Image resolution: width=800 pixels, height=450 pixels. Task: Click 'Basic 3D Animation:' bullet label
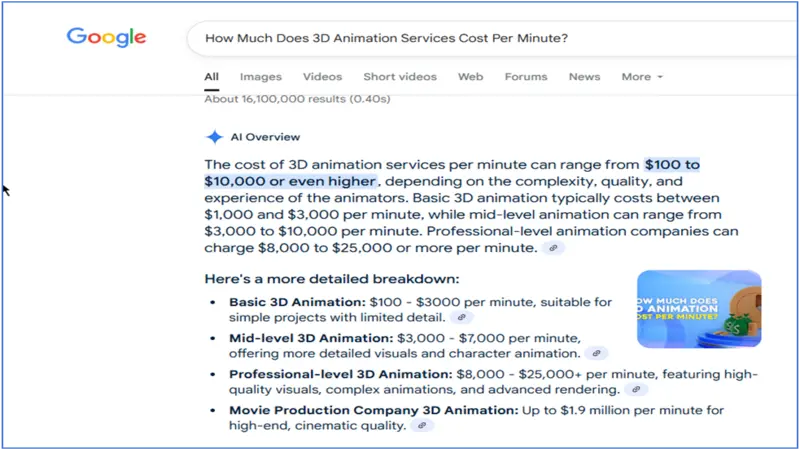coord(297,302)
